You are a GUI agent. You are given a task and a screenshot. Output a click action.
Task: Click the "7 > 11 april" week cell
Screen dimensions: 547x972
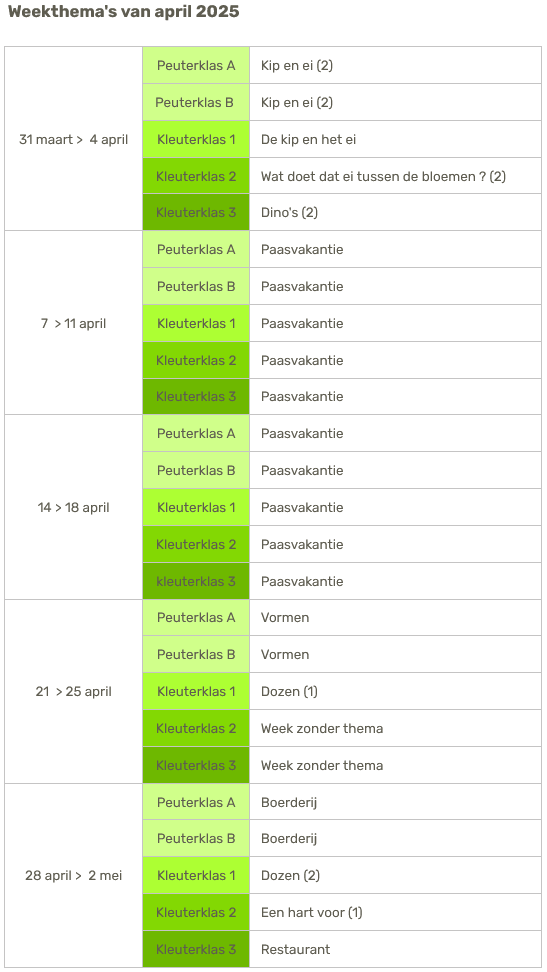[74, 323]
